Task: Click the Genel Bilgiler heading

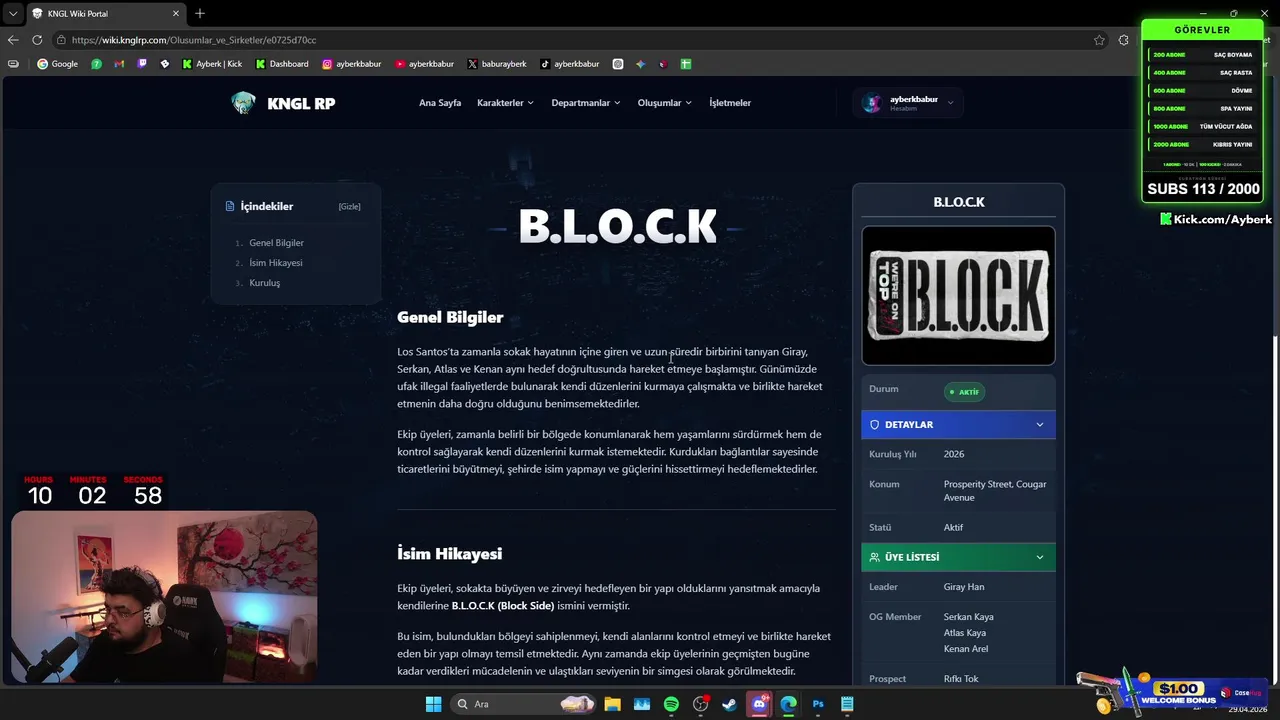Action: click(450, 317)
